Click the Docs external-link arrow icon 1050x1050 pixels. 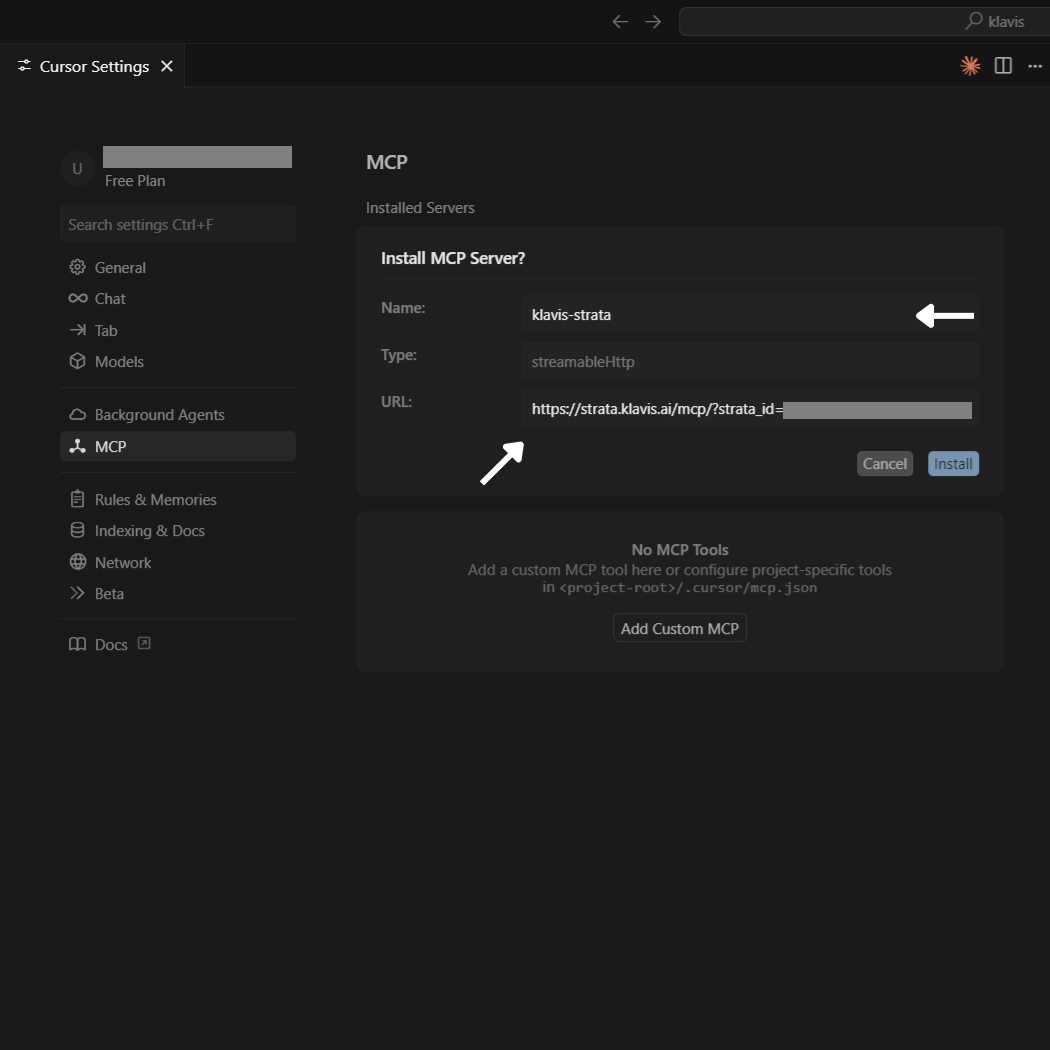coord(143,644)
